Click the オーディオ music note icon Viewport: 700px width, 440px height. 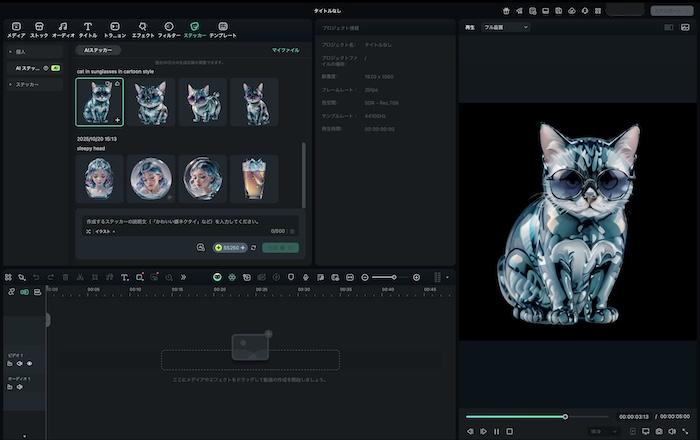pyautogui.click(x=63, y=29)
